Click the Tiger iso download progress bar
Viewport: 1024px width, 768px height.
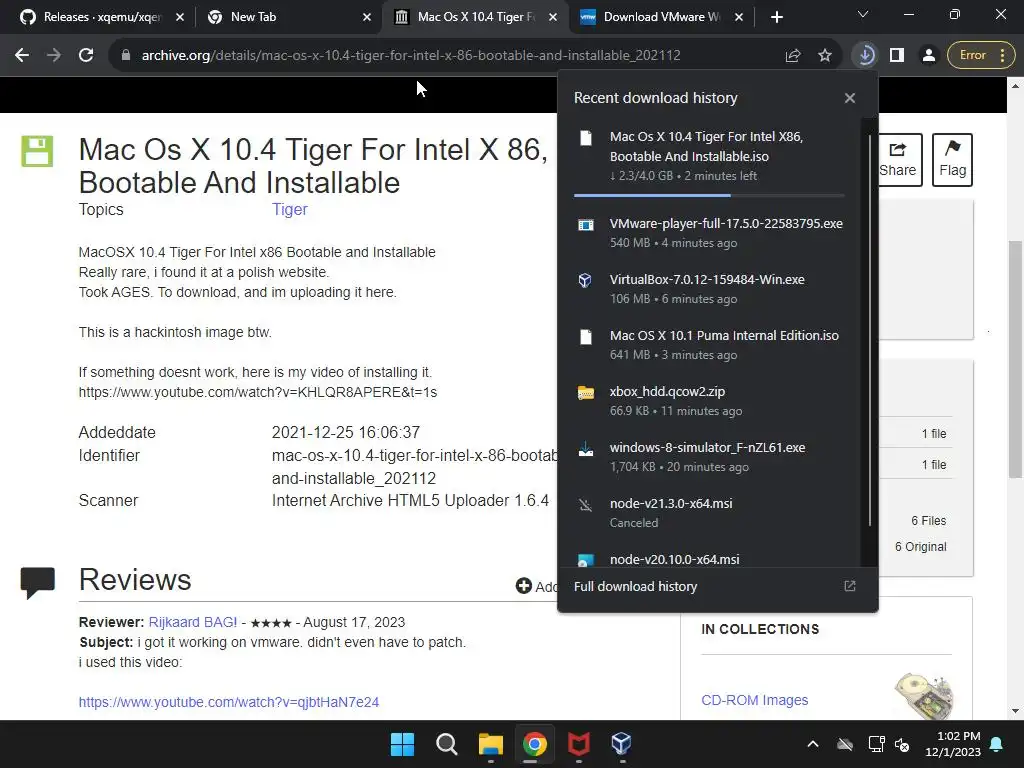pyautogui.click(x=709, y=195)
